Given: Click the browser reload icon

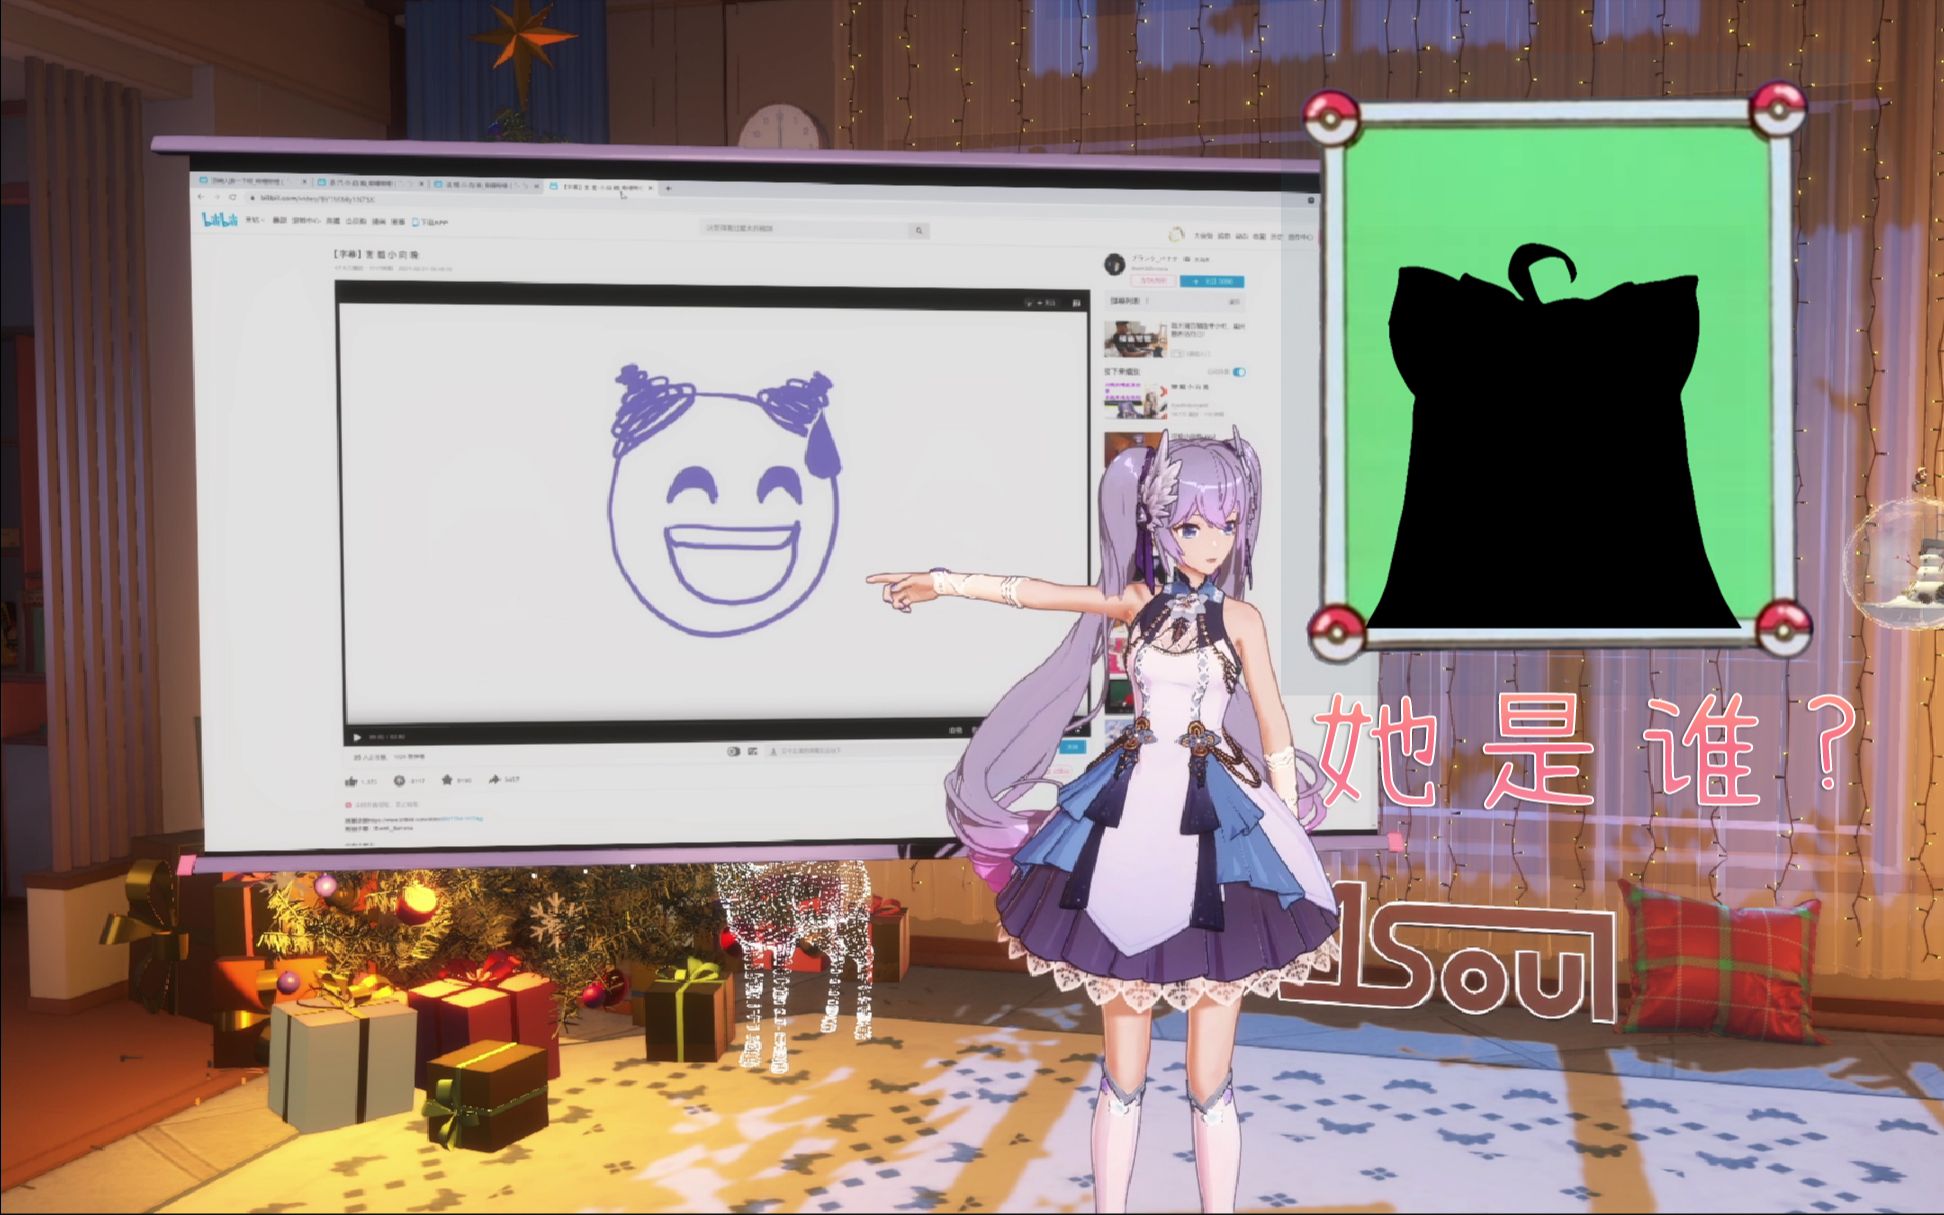Looking at the screenshot, I should (233, 198).
